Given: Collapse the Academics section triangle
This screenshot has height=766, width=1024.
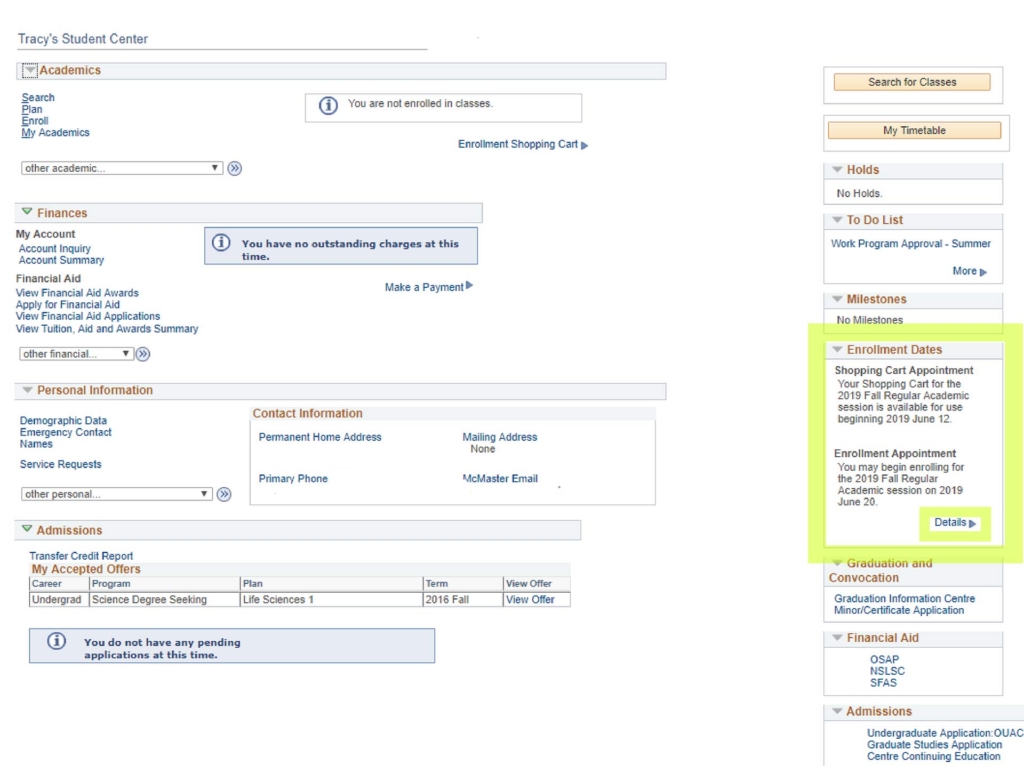Looking at the screenshot, I should [x=30, y=71].
